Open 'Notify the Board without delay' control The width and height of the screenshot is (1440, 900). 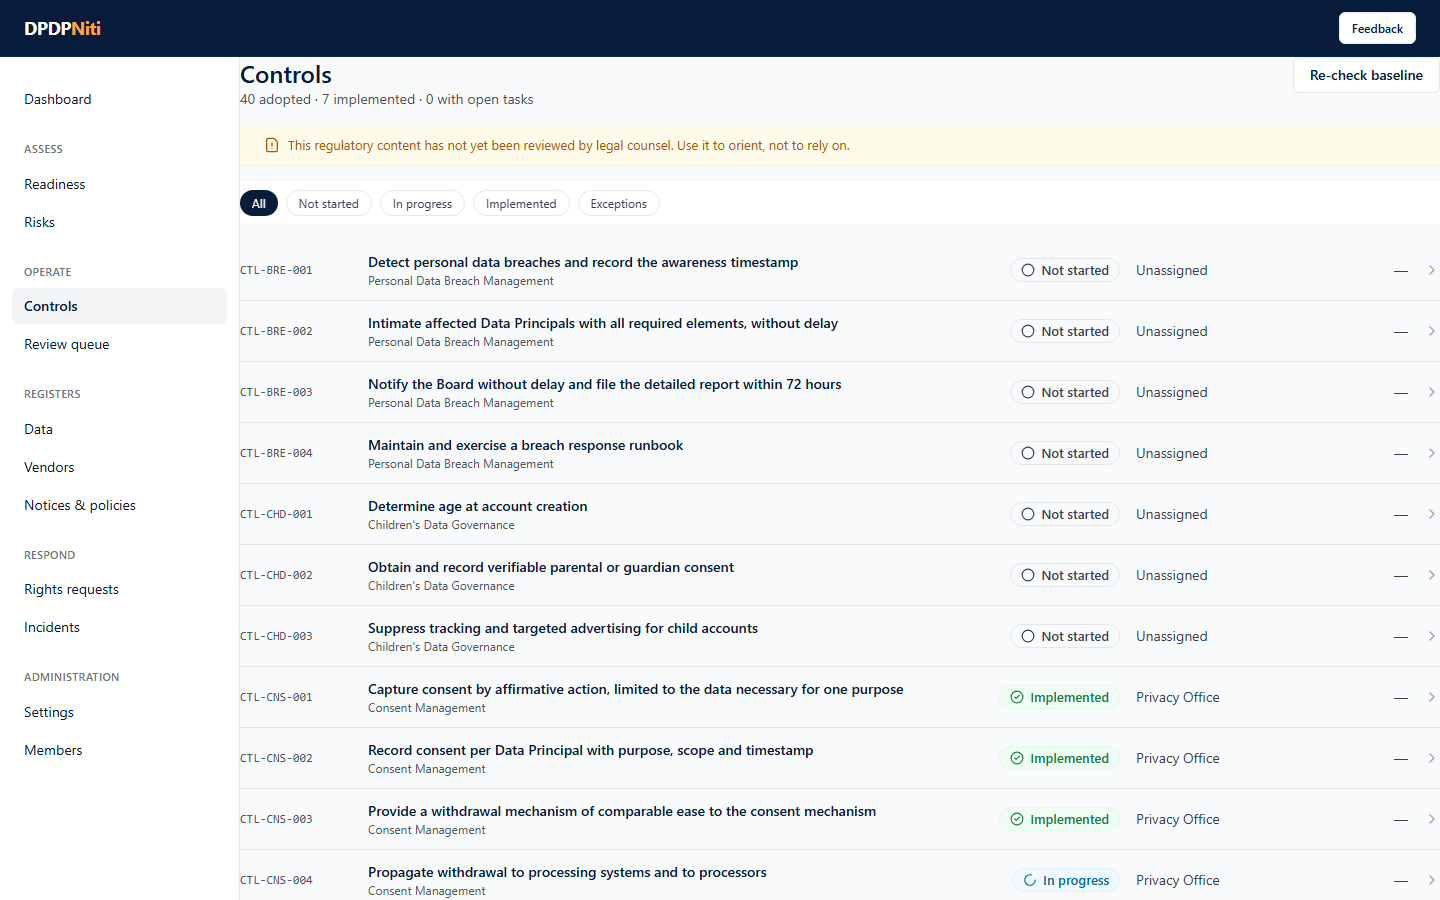[605, 384]
